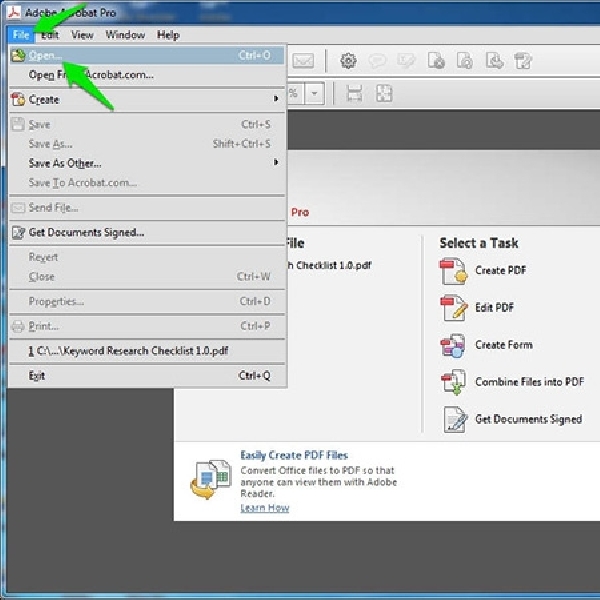Viewport: 600px width, 600px height.
Task: Open the zoom level dropdown arrow
Action: pyautogui.click(x=315, y=93)
